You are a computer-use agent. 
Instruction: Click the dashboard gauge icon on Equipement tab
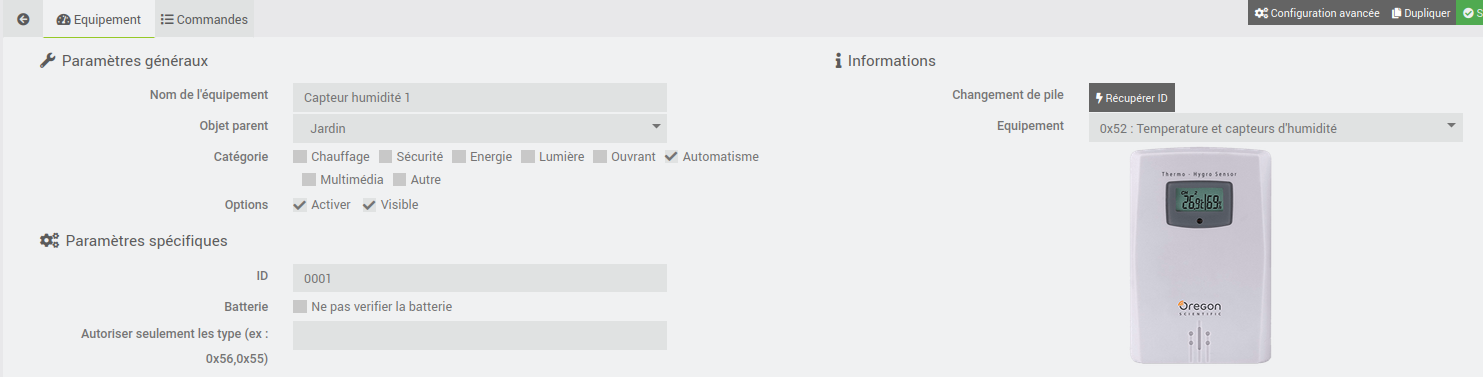64,19
